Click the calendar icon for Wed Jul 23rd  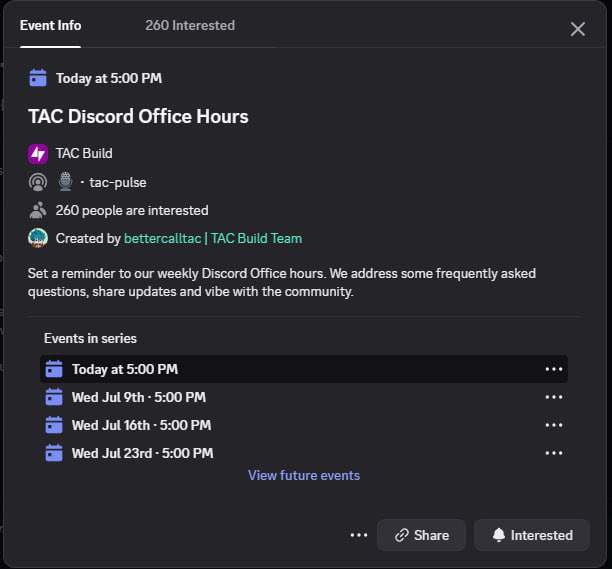[54, 453]
